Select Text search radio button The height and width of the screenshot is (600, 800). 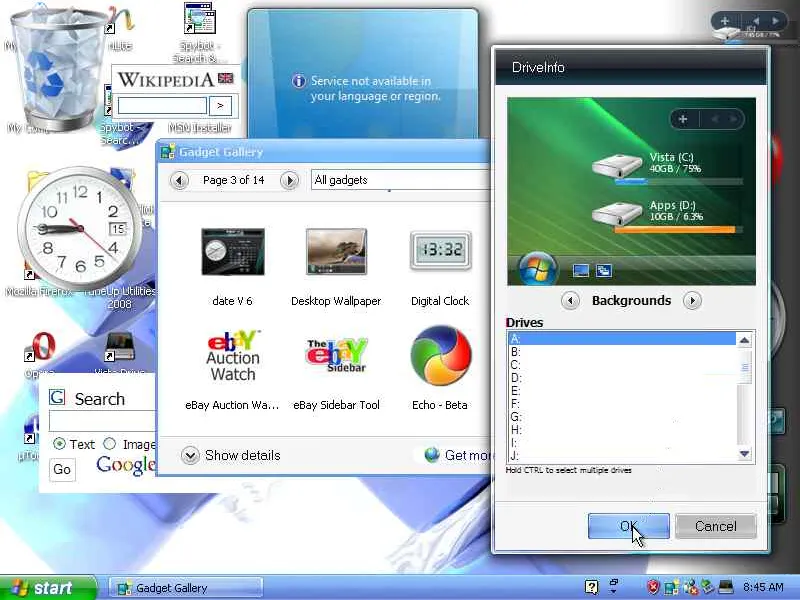tap(59, 444)
